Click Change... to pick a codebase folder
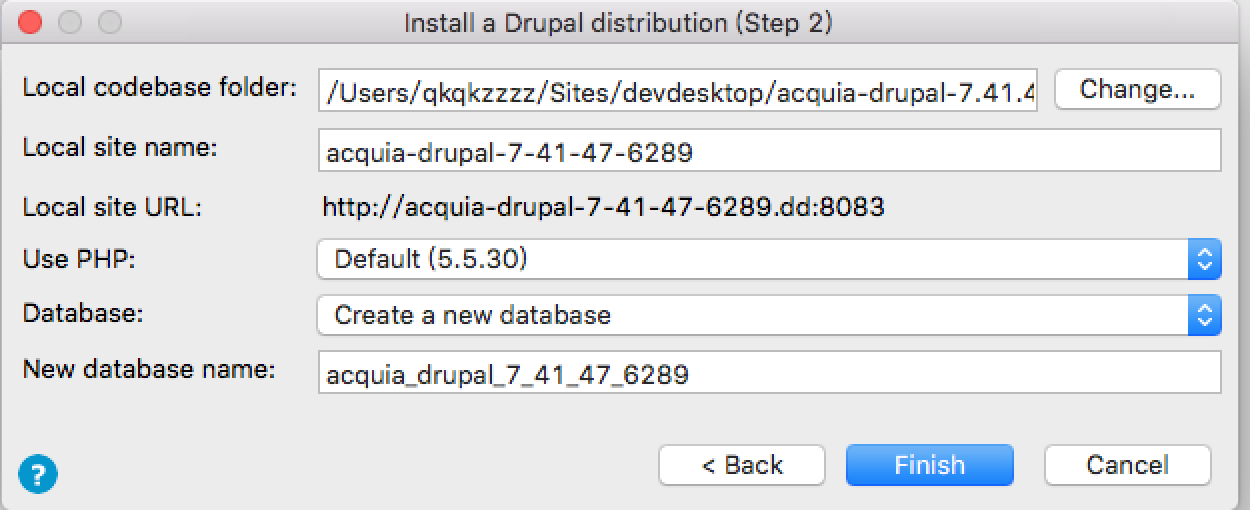Viewport: 1250px width, 510px height. click(1138, 89)
